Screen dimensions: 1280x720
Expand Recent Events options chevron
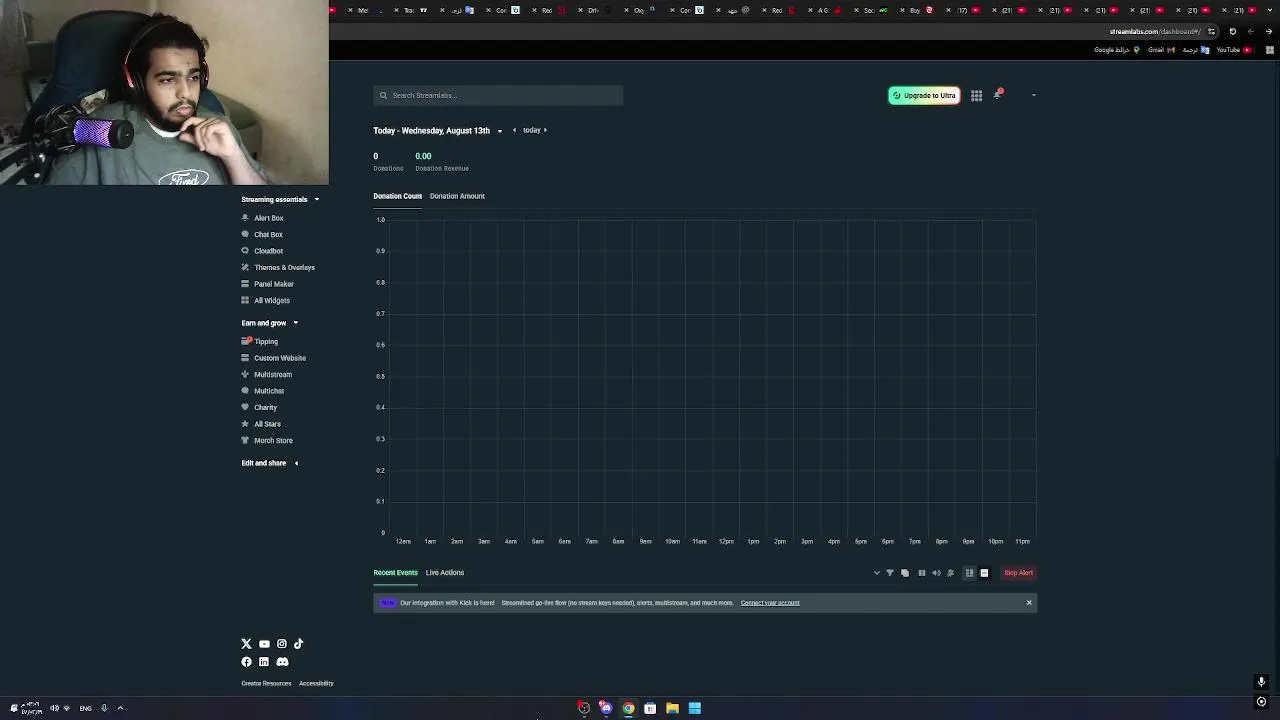pos(877,573)
